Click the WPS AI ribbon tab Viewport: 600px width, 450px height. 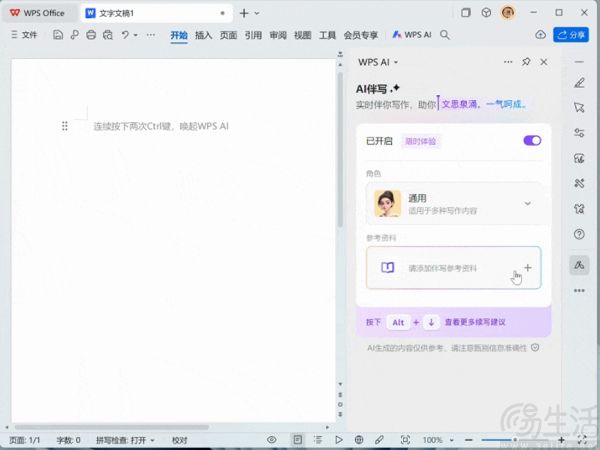(412, 35)
